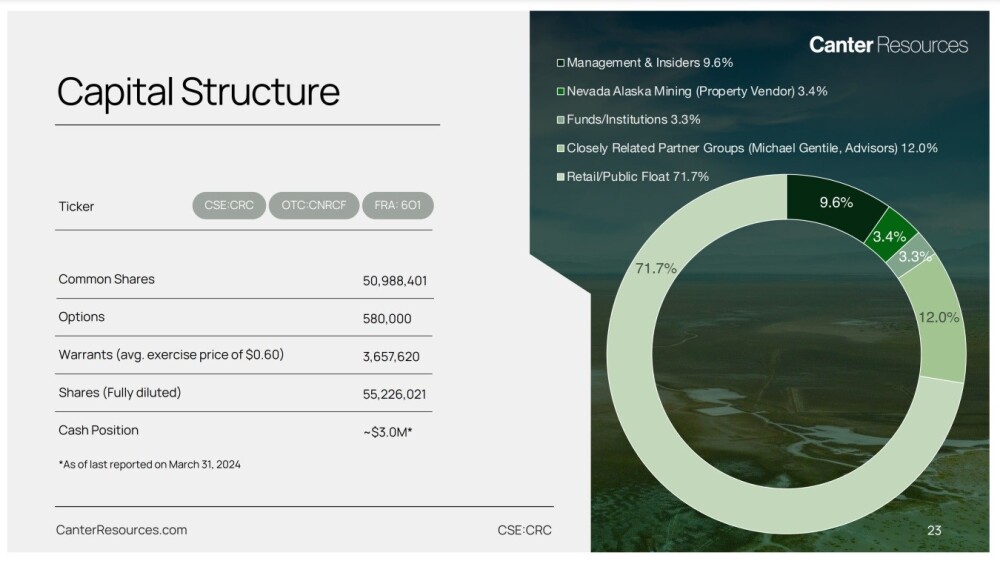Click the Canter Resources logo
The height and width of the screenshot is (564, 1000).
[x=888, y=45]
